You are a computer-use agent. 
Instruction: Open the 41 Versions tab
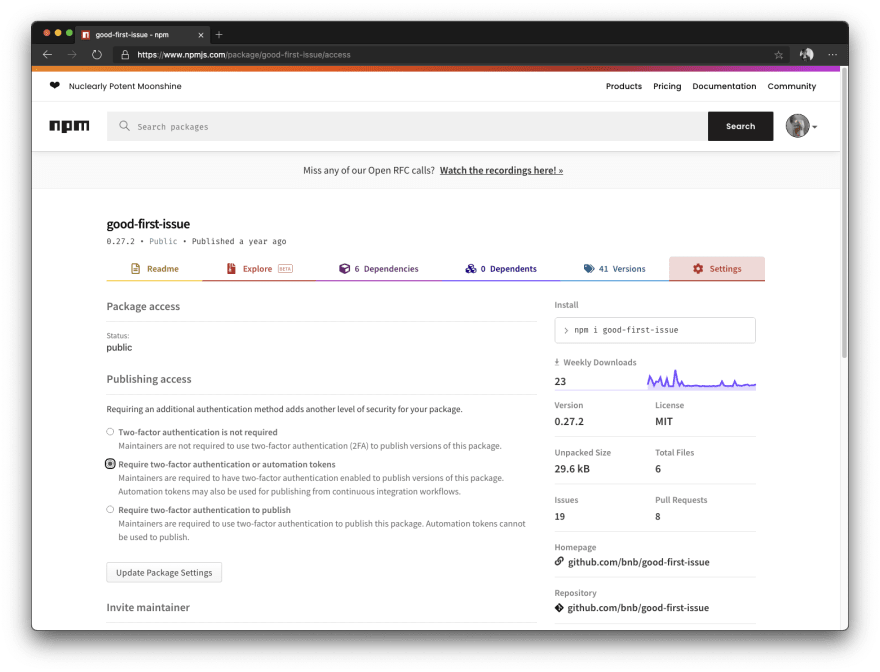pyautogui.click(x=615, y=268)
